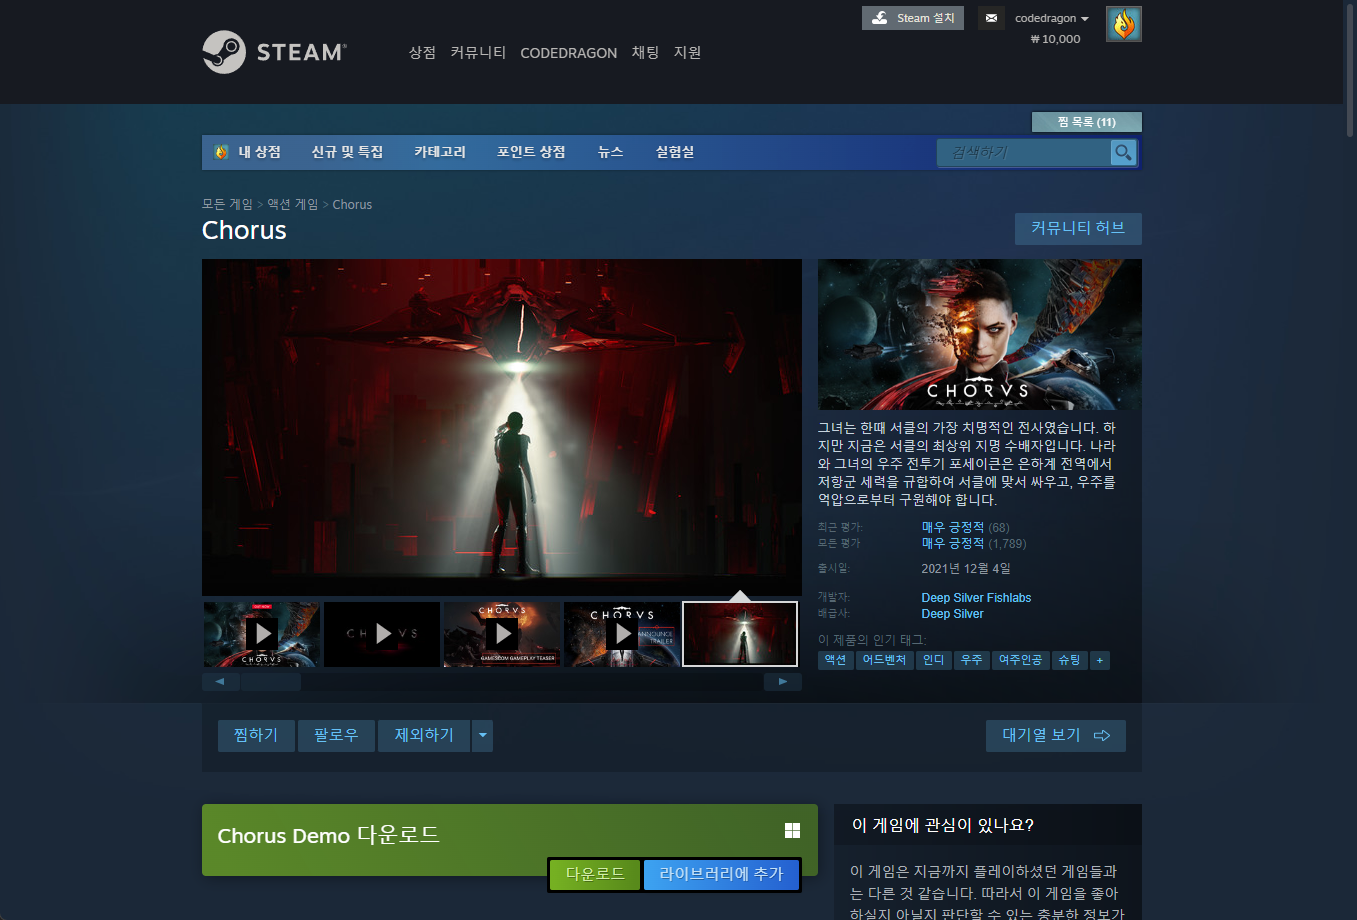Open 포인트 상점 tab
The image size is (1357, 920).
pos(531,152)
